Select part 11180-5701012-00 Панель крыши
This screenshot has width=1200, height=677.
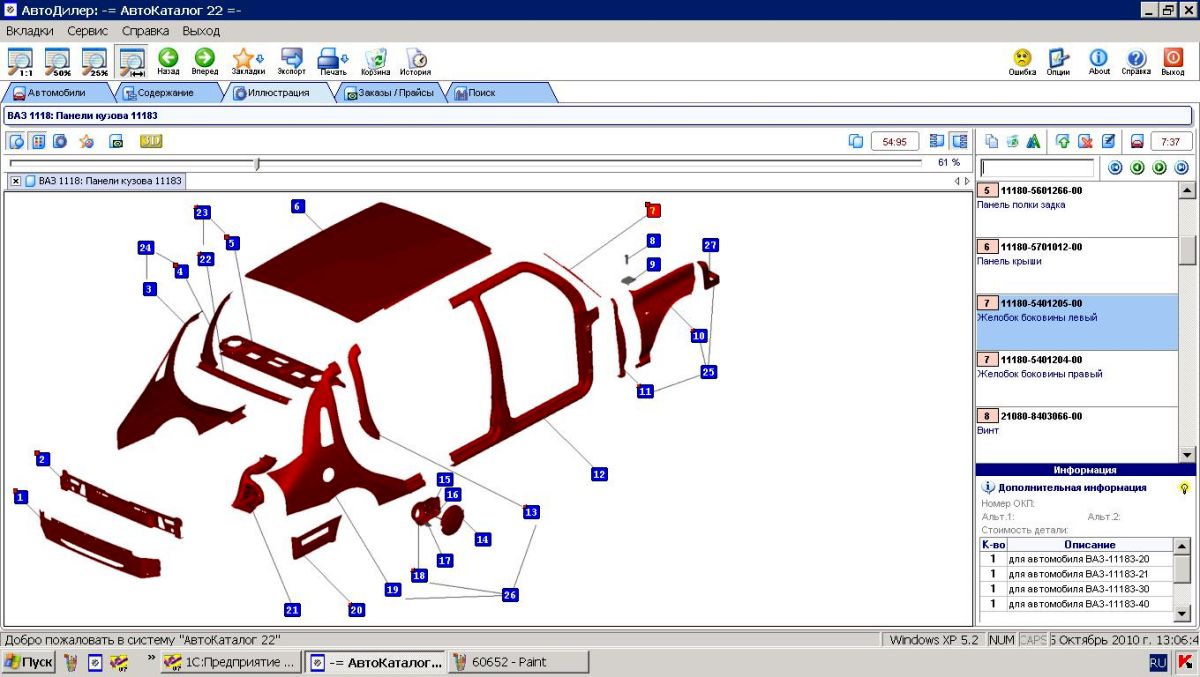[x=1076, y=265]
